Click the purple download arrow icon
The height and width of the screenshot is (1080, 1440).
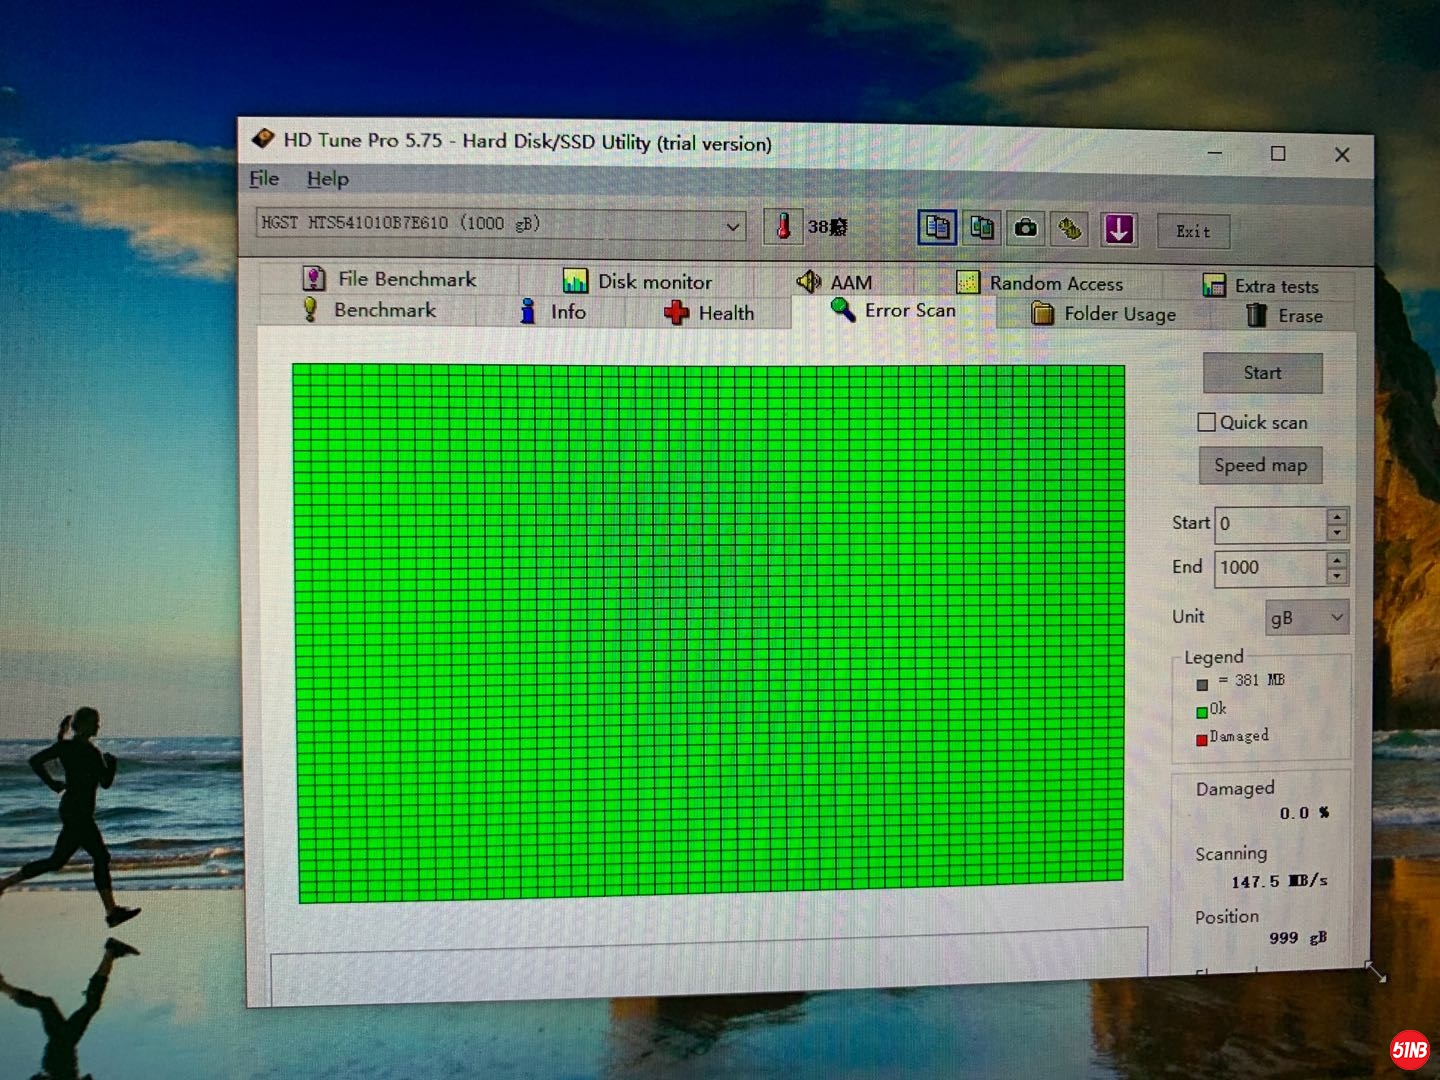pos(1118,229)
